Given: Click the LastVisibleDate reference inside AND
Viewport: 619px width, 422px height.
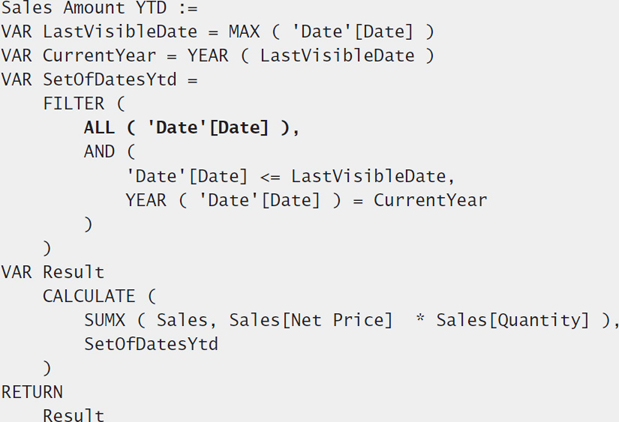Looking at the screenshot, I should 368,176.
